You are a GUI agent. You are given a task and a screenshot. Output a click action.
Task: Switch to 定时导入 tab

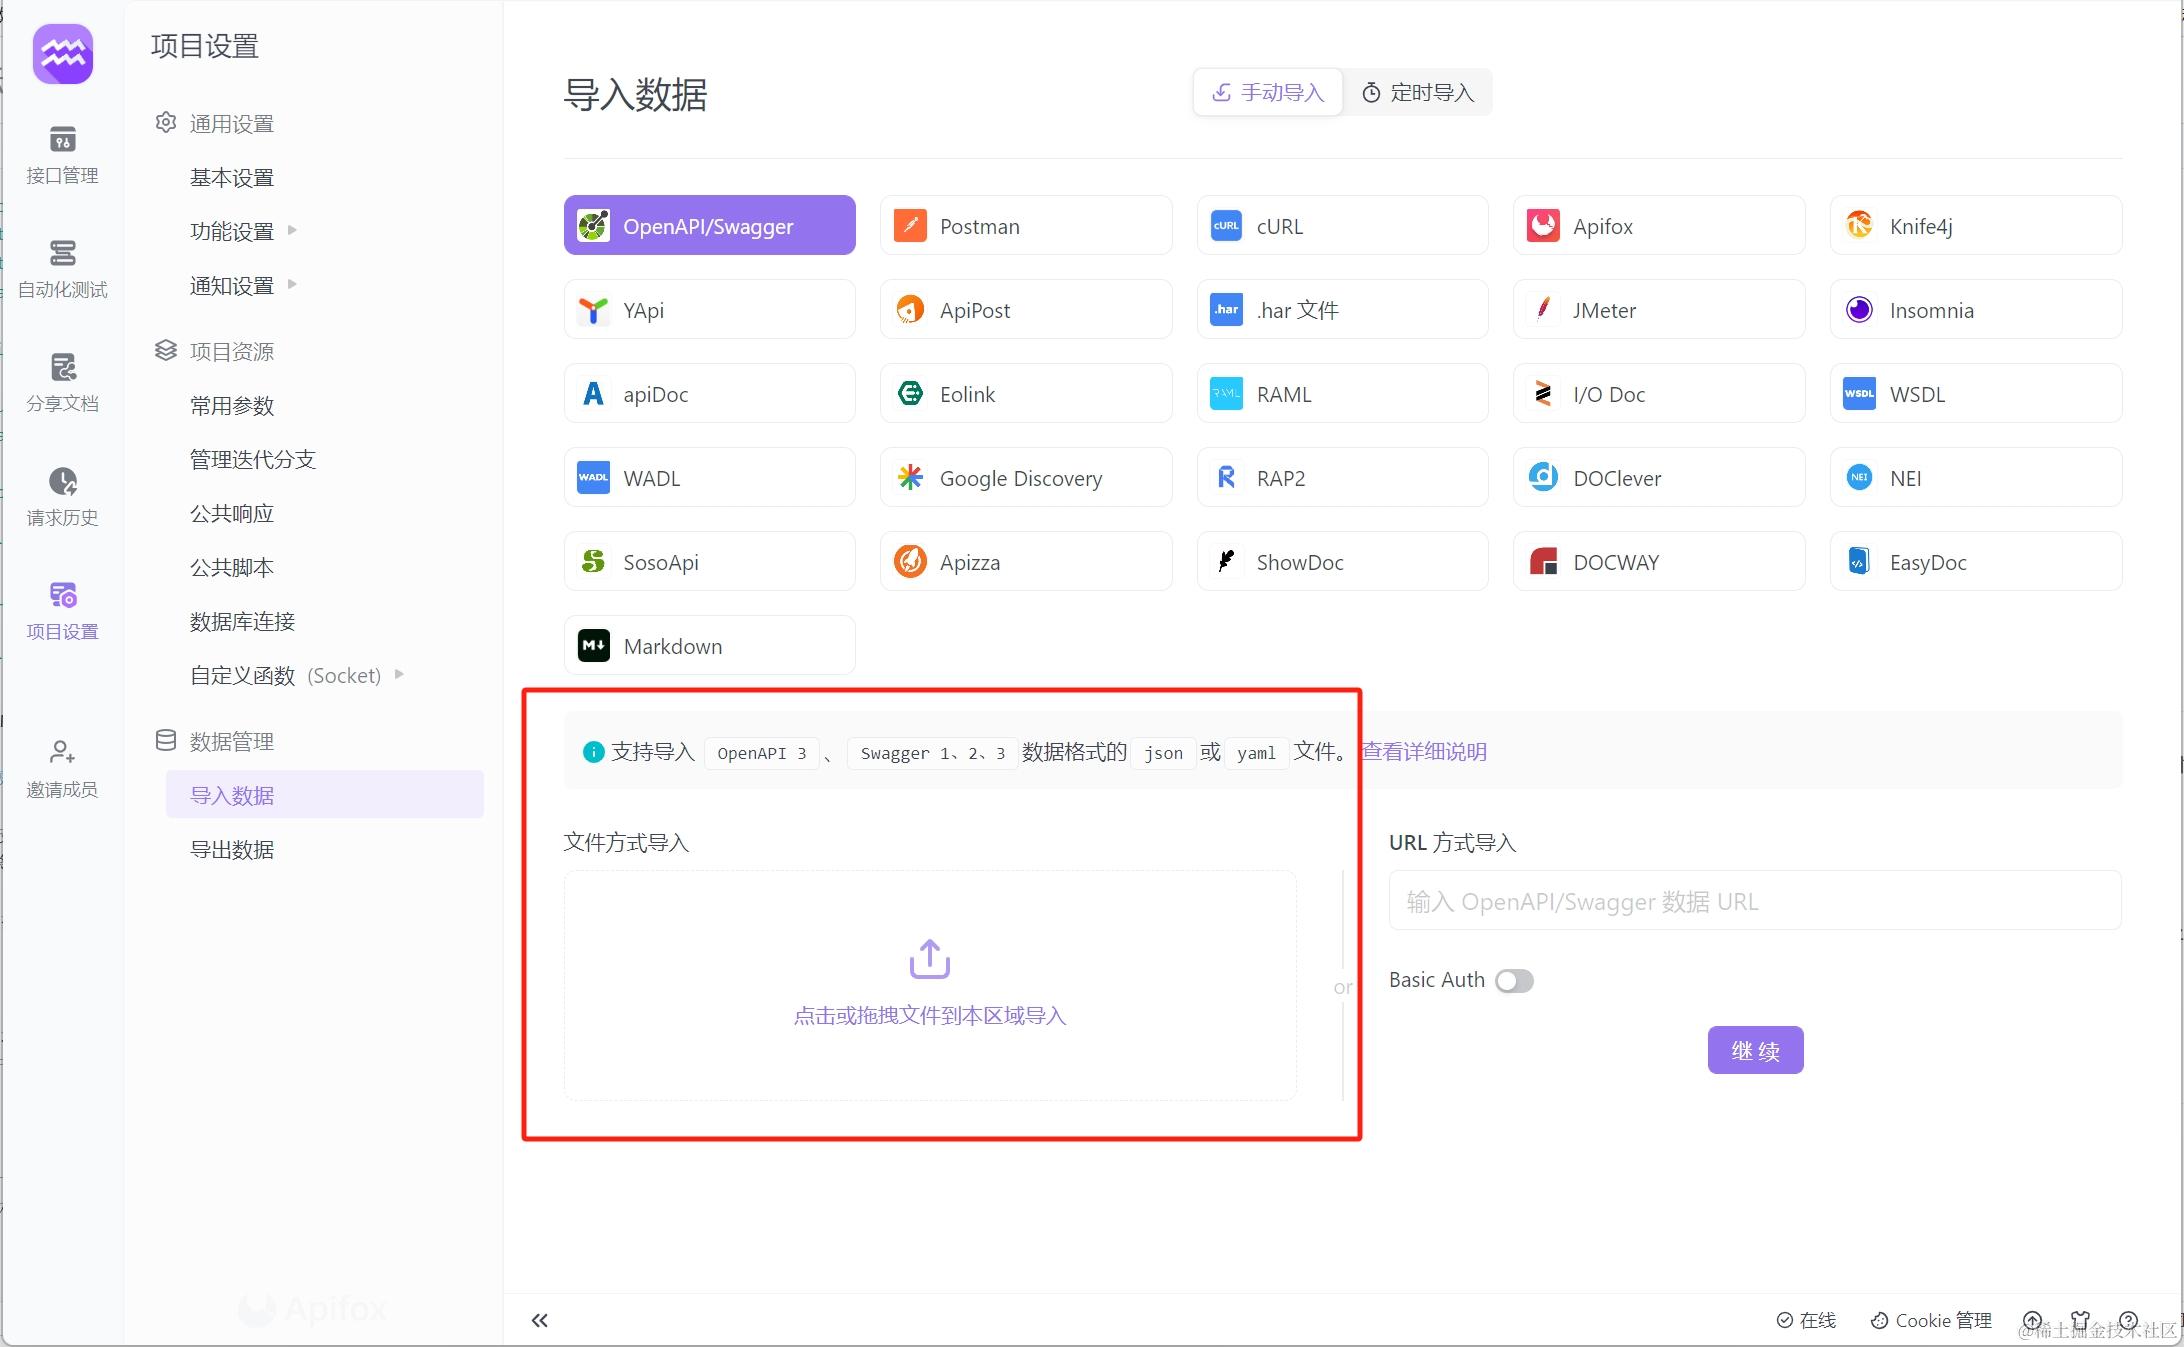tap(1418, 92)
